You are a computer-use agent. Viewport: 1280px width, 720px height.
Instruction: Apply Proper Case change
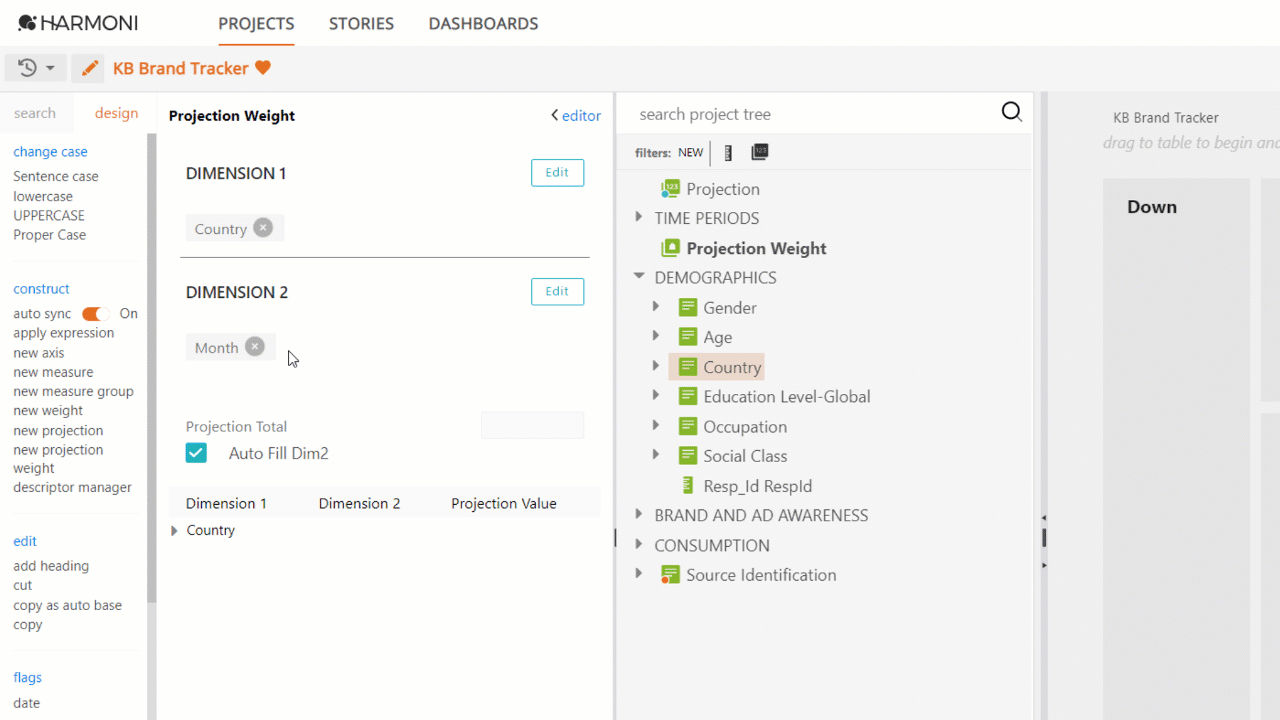tap(50, 235)
